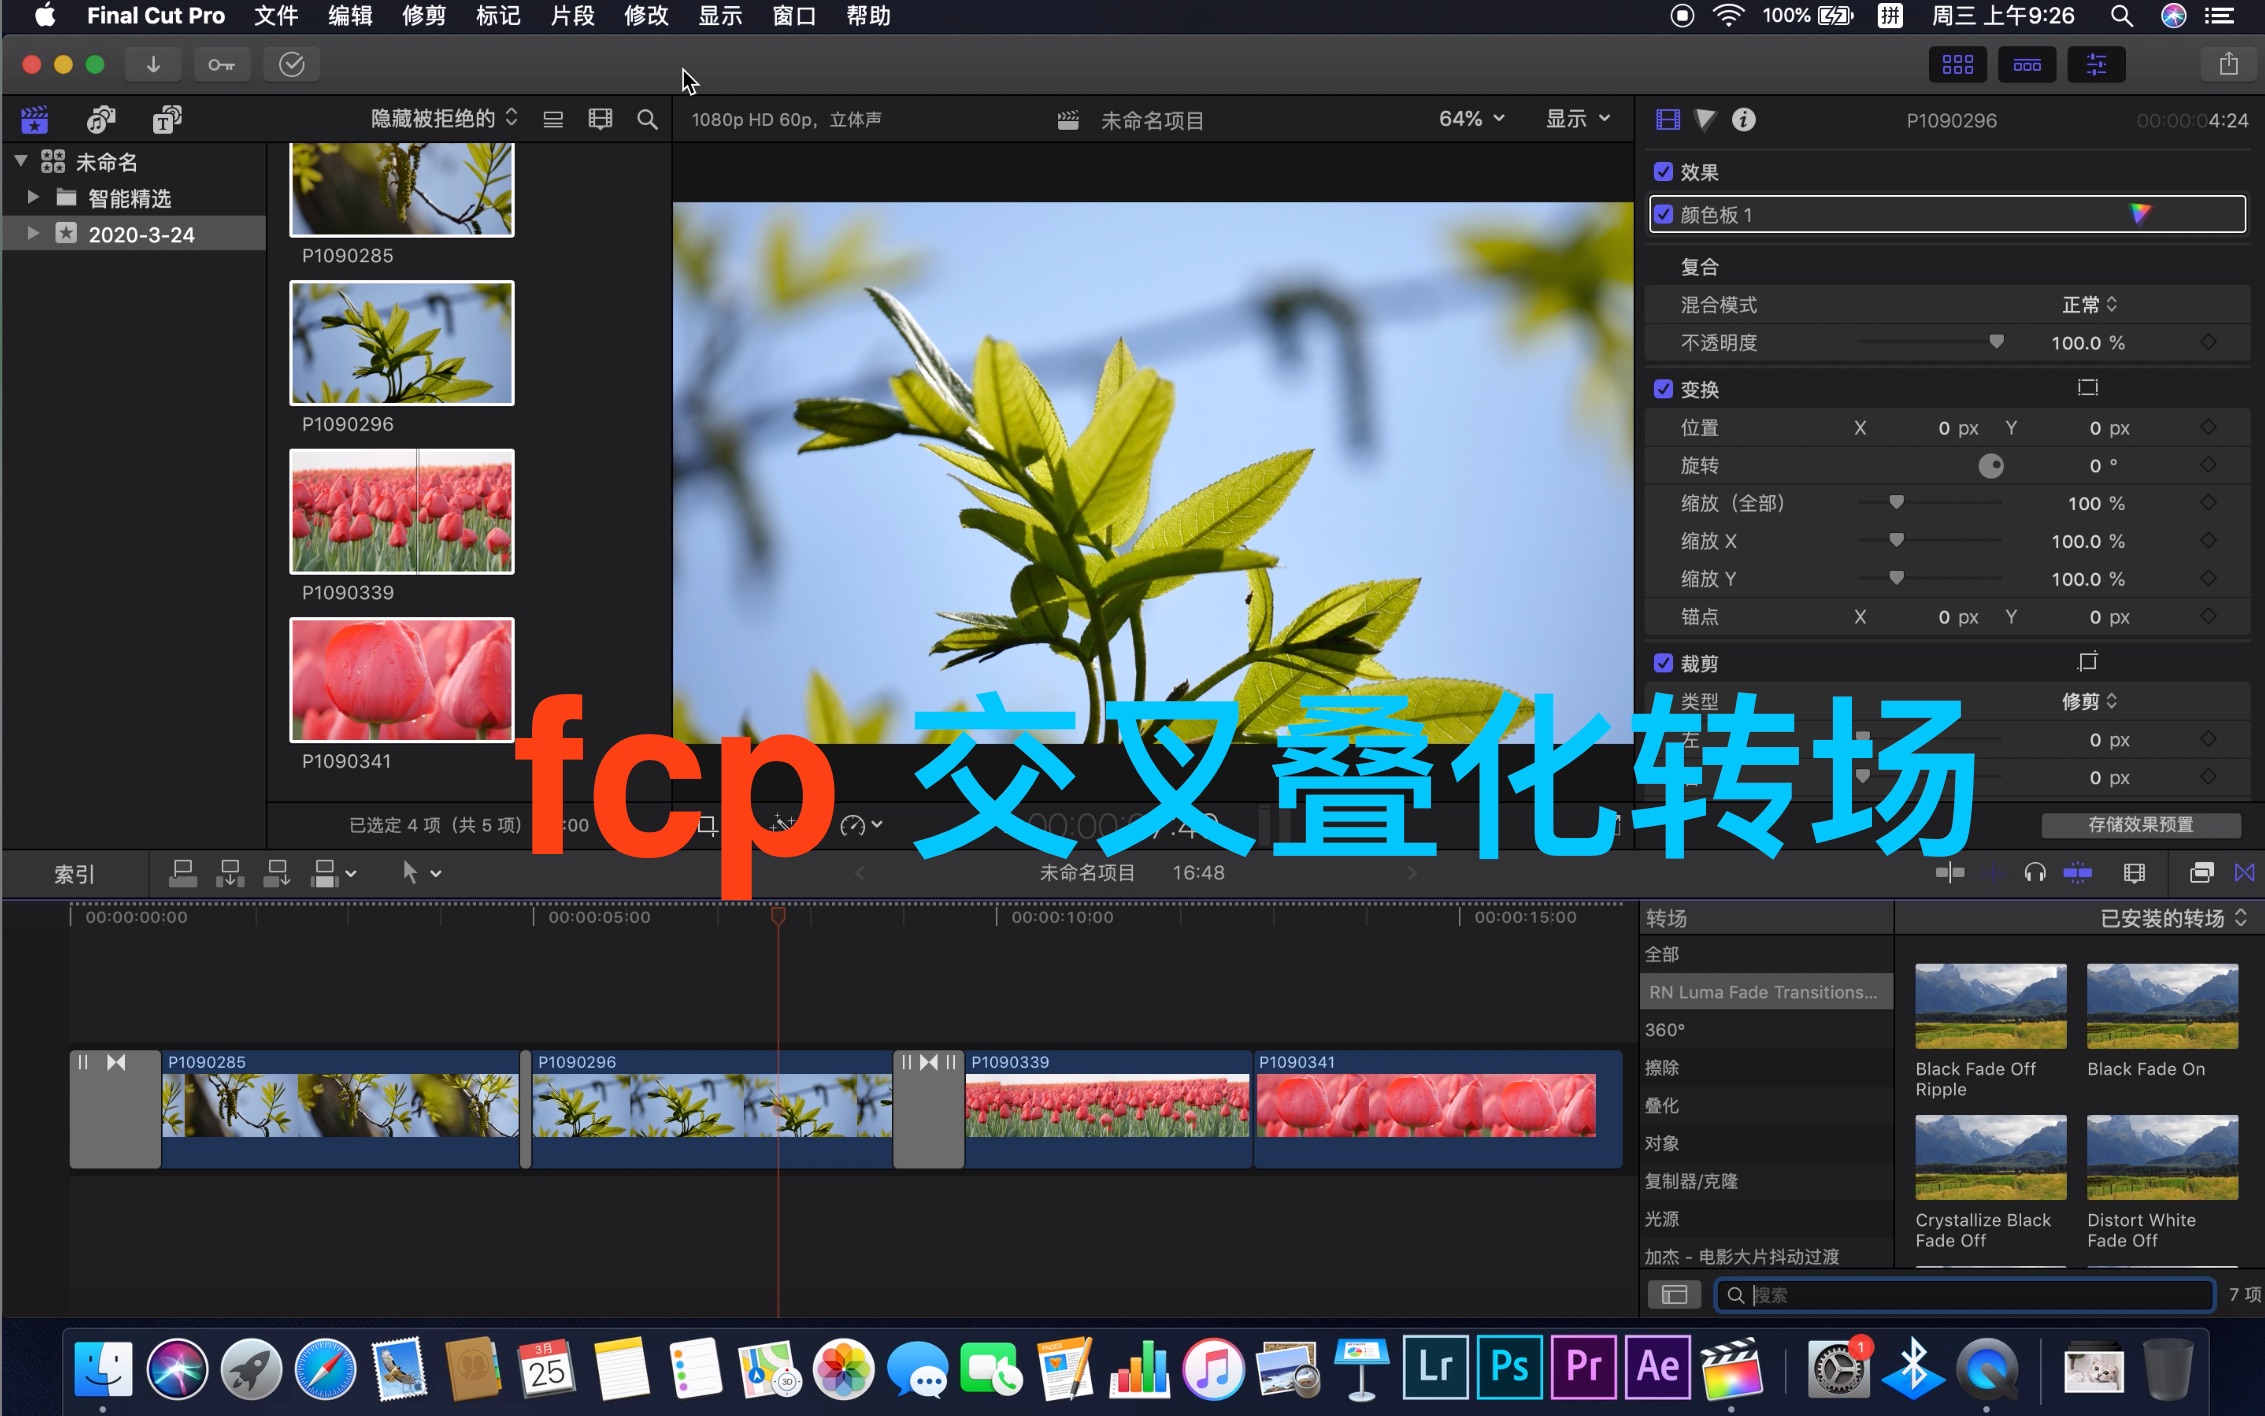Open the 窗口 menu
Image resolution: width=2265 pixels, height=1416 pixels.
[794, 16]
